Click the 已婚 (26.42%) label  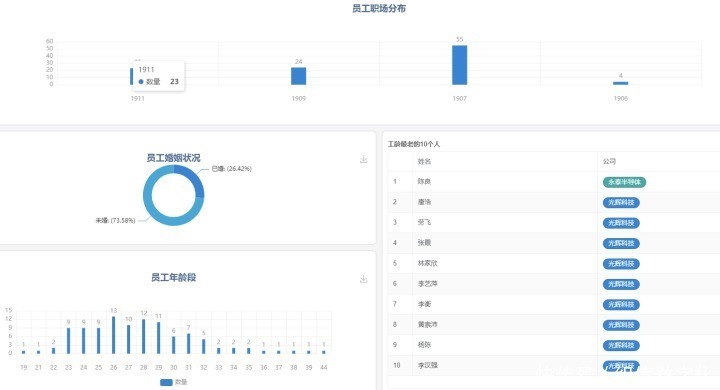[231, 169]
